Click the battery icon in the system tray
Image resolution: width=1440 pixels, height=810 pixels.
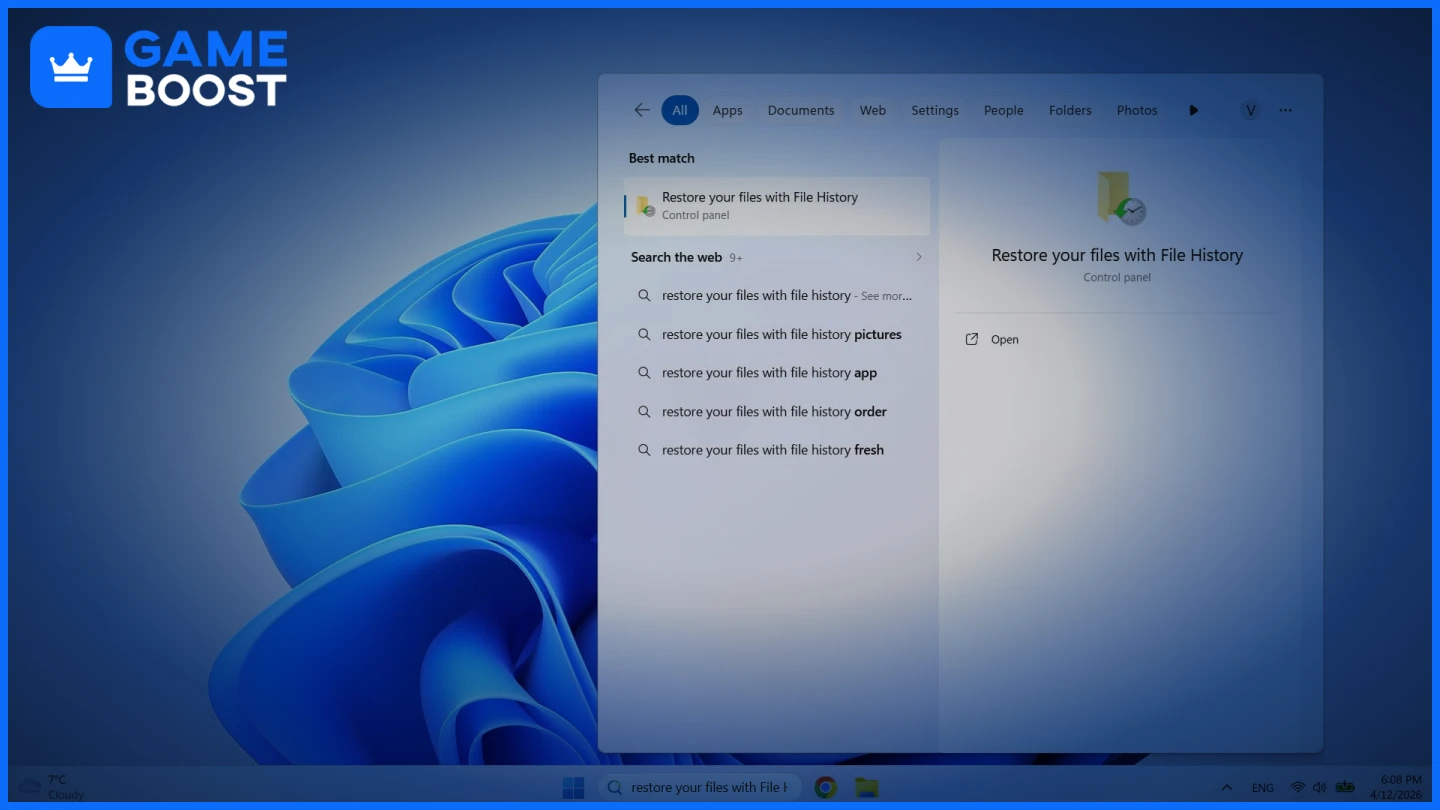pos(1345,787)
